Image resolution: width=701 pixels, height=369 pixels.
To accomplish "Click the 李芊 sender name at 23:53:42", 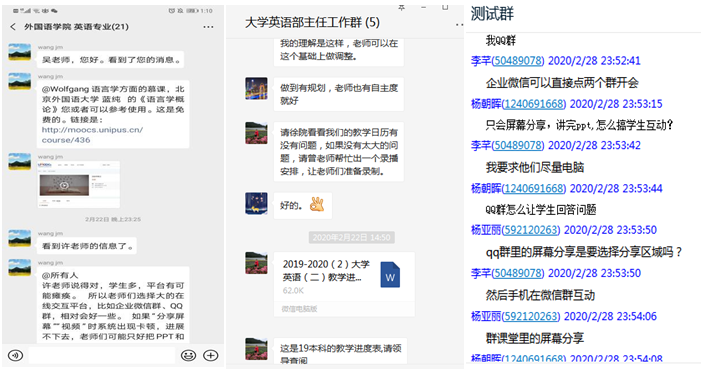I will pyautogui.click(x=481, y=145).
